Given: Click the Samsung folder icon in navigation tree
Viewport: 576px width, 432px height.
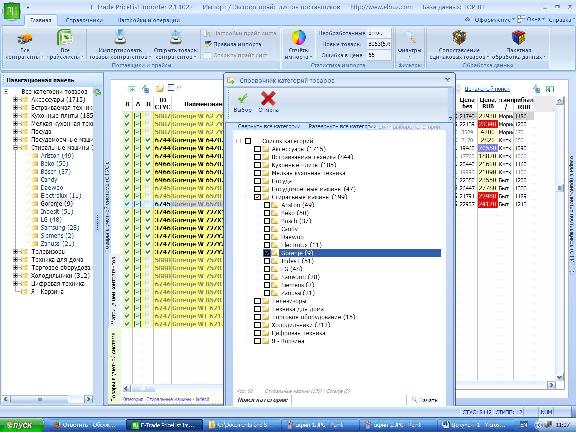Looking at the screenshot, I should (35, 228).
